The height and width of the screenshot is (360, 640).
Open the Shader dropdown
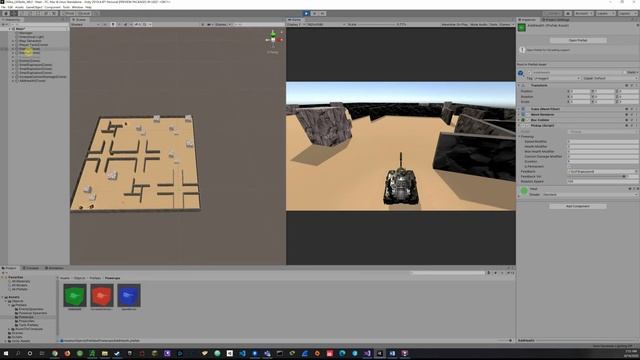[589, 195]
